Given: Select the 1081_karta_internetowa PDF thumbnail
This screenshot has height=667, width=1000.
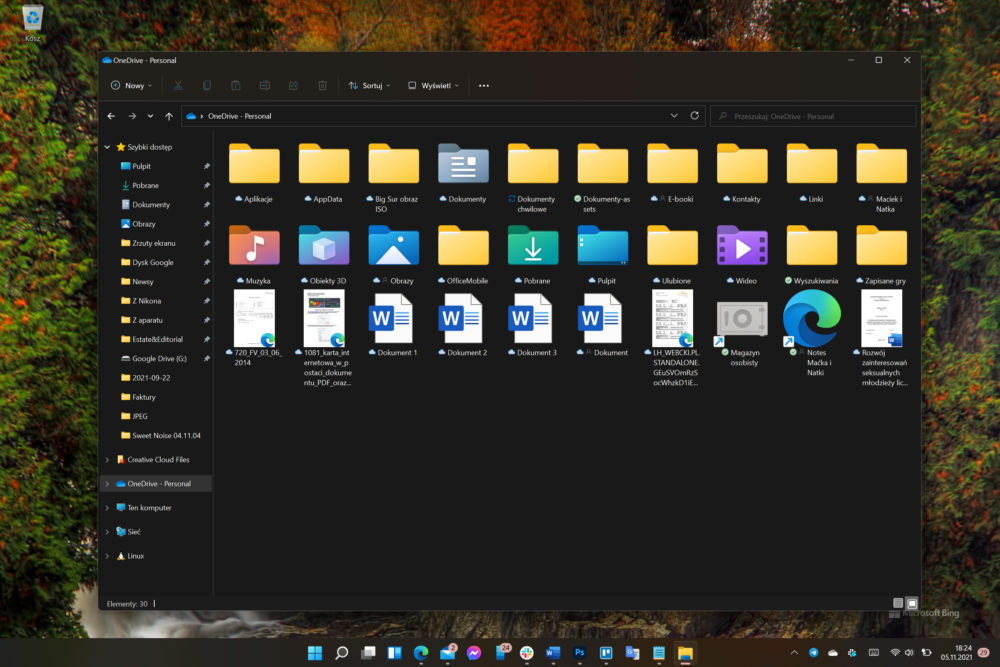Looking at the screenshot, I should coord(324,318).
